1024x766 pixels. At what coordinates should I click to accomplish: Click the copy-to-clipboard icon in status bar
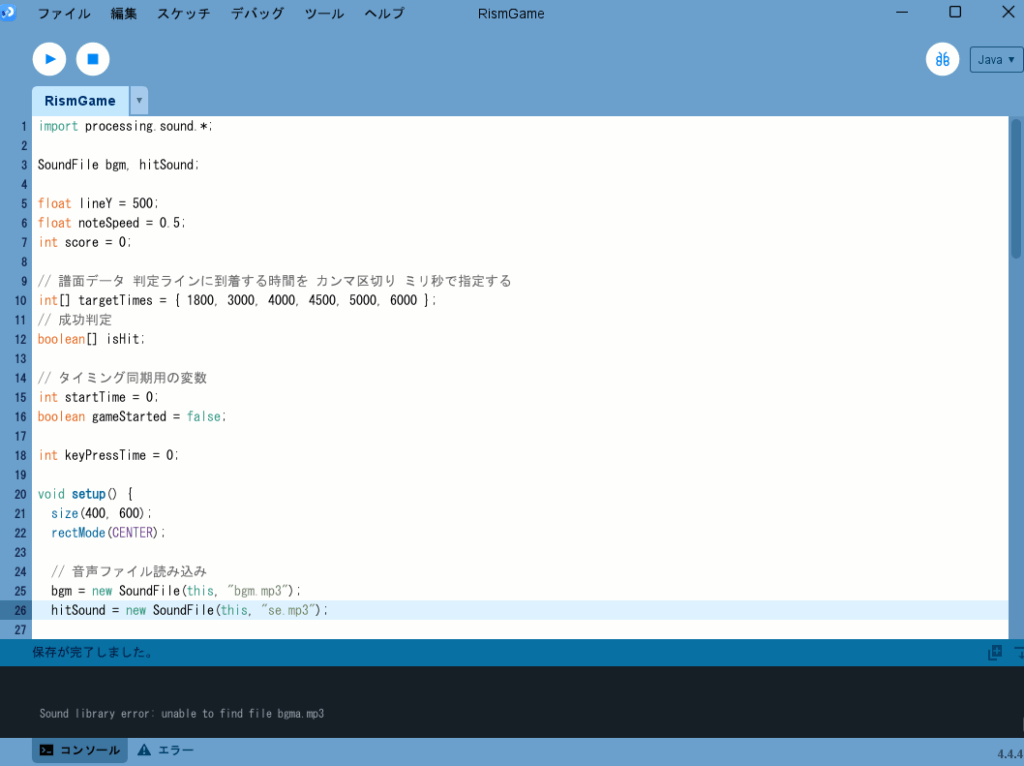(x=994, y=653)
